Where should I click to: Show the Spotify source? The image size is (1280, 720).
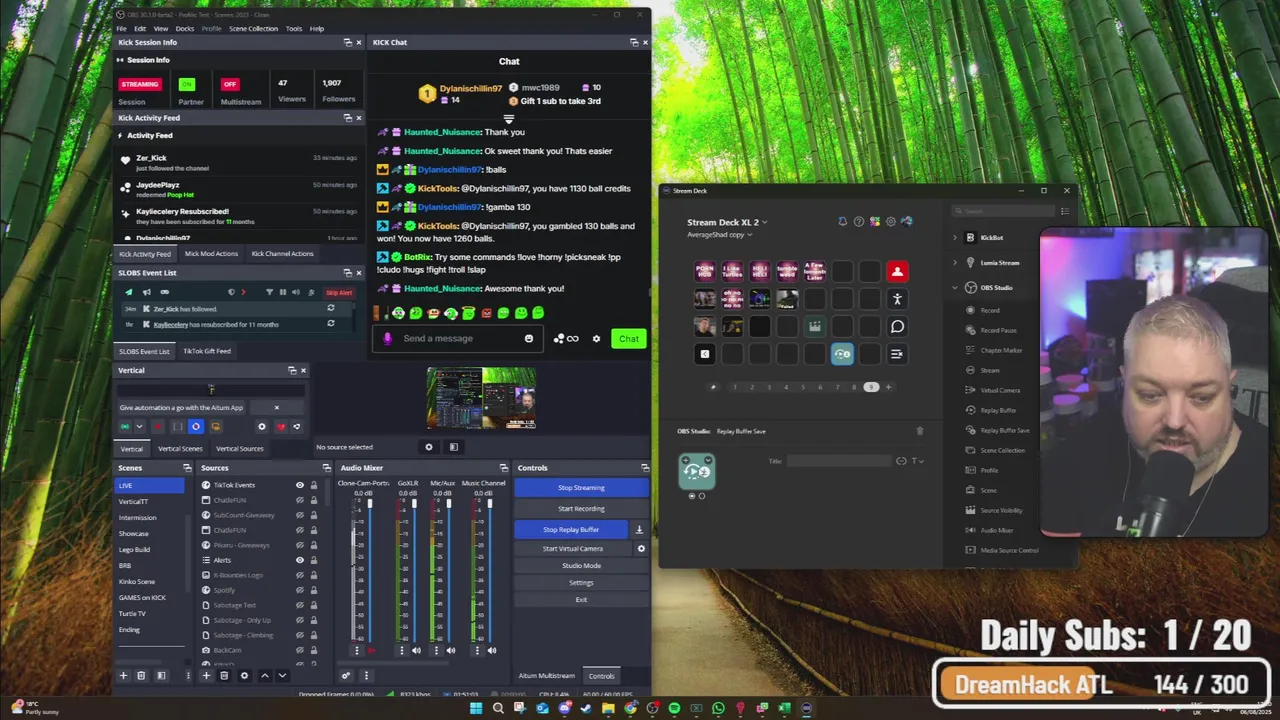[x=299, y=590]
